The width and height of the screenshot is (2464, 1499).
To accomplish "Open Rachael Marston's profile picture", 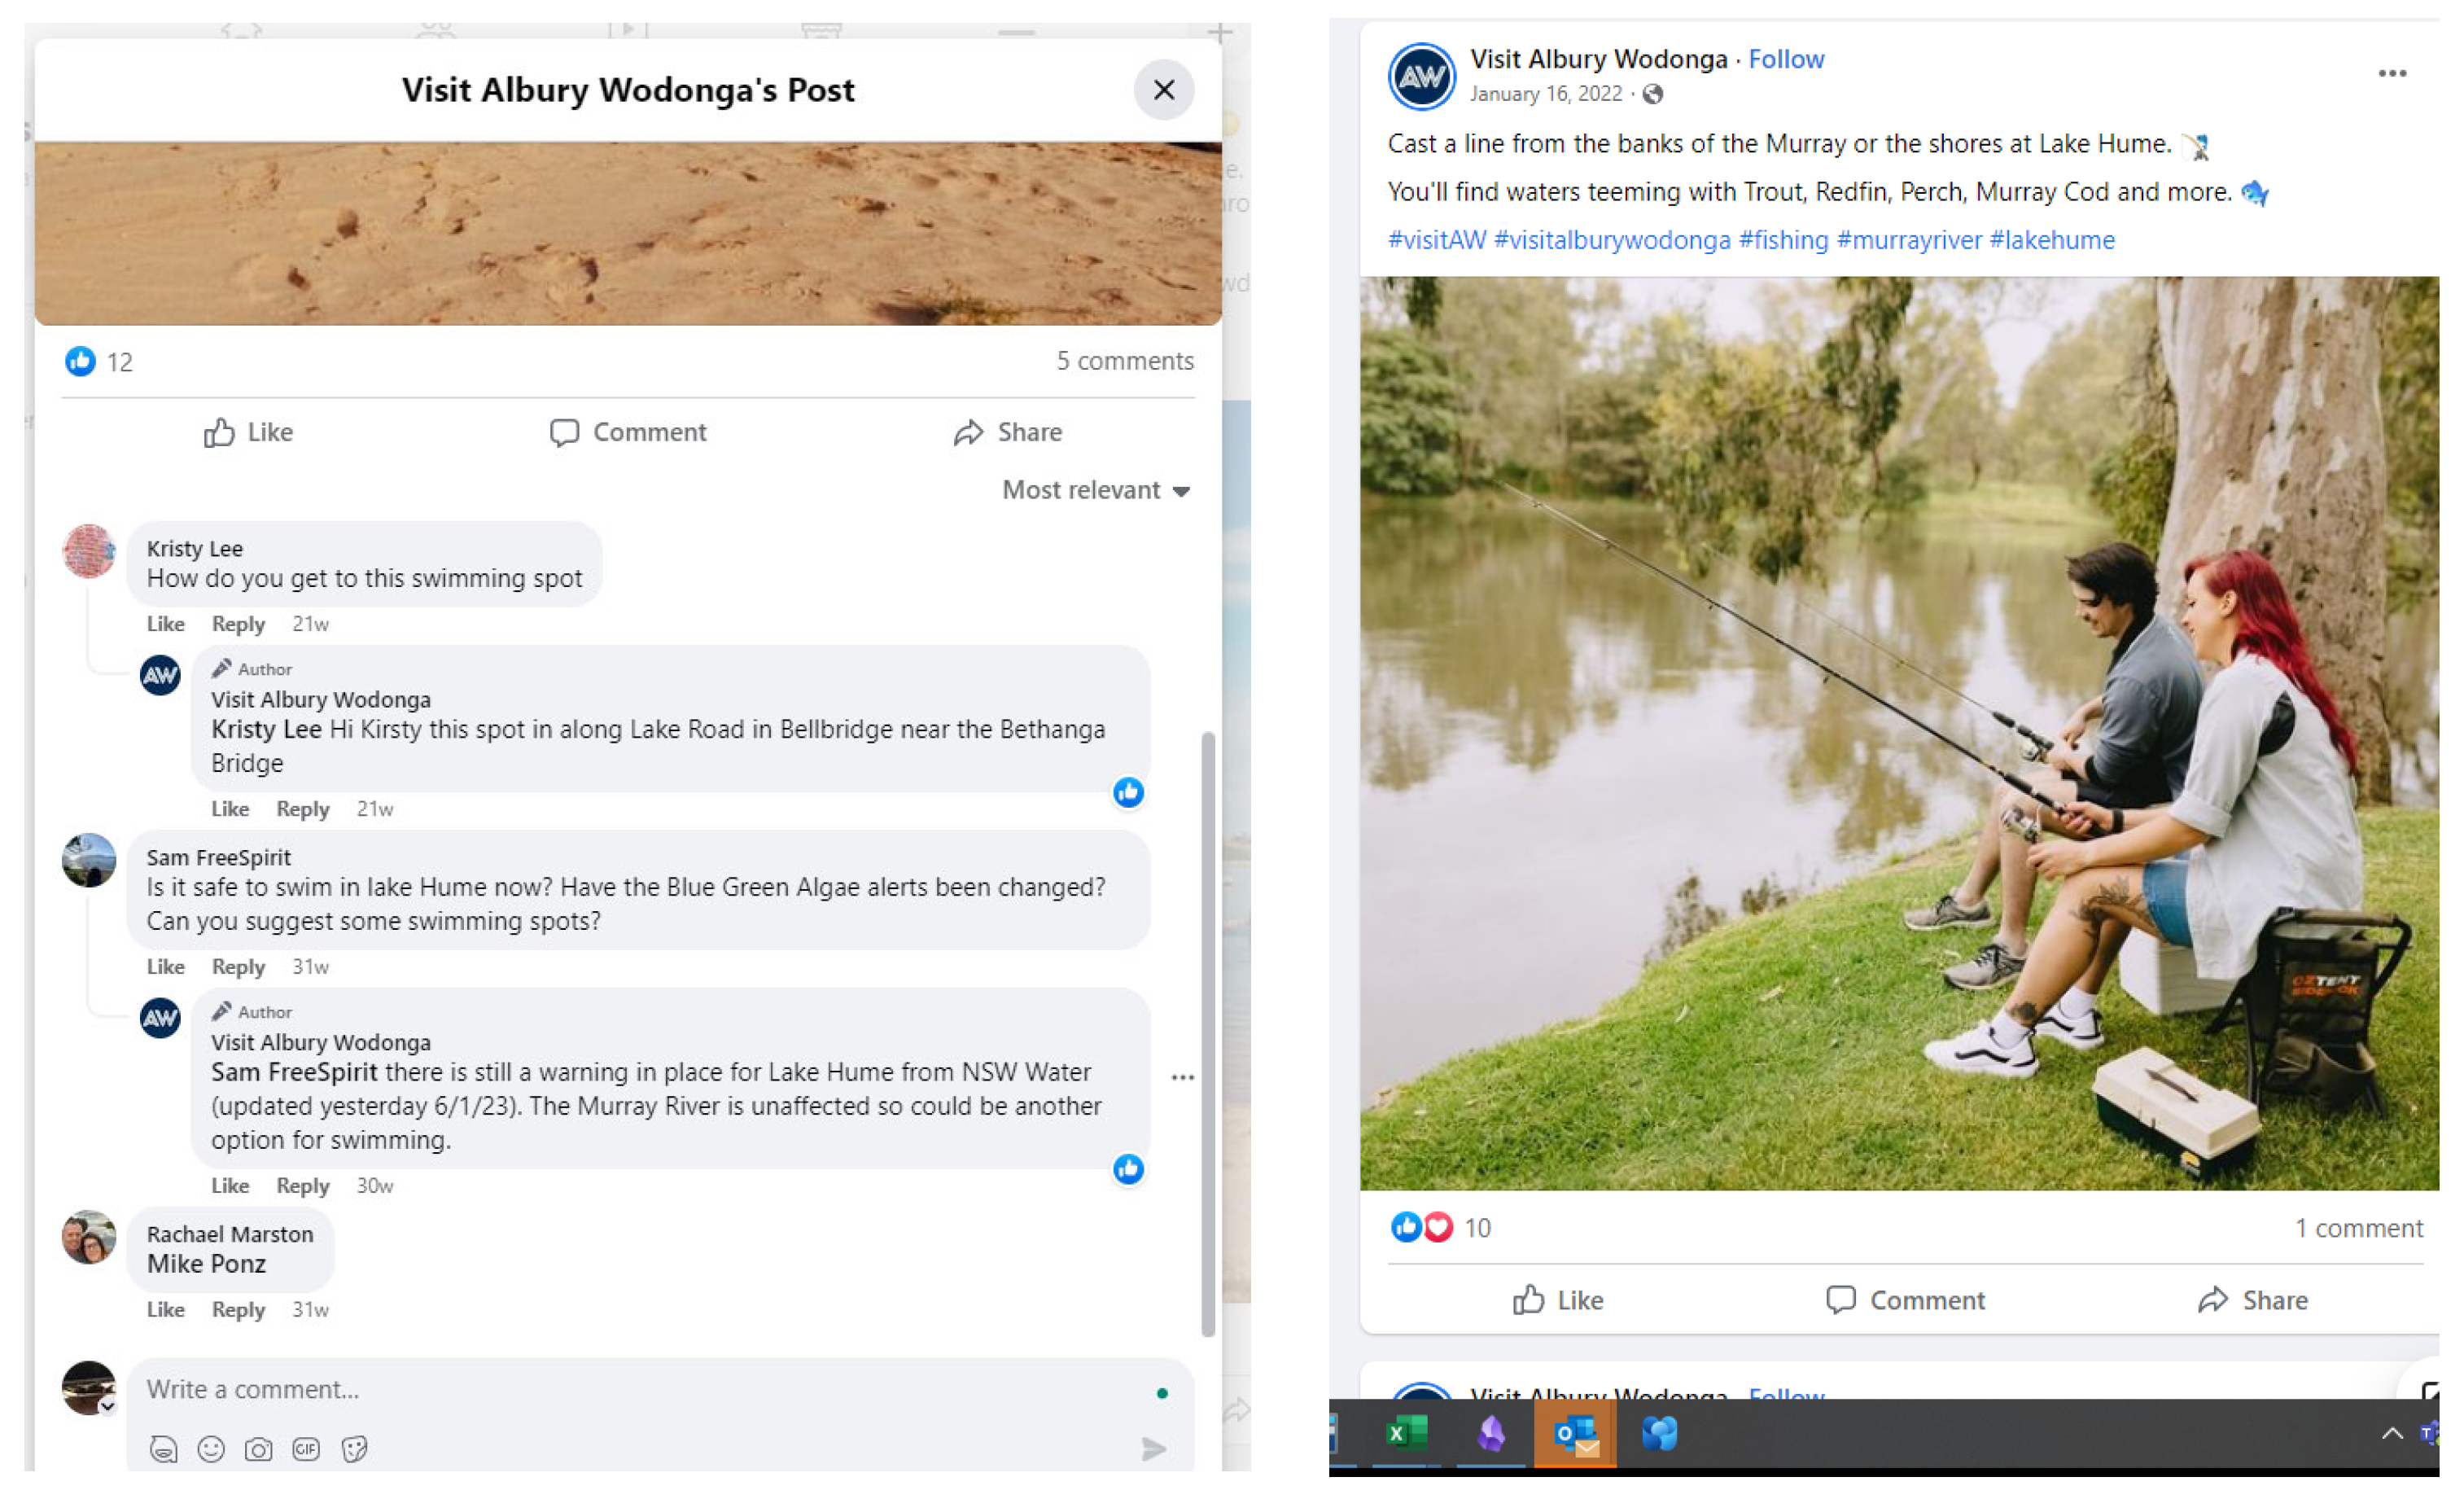I will click(x=89, y=1238).
